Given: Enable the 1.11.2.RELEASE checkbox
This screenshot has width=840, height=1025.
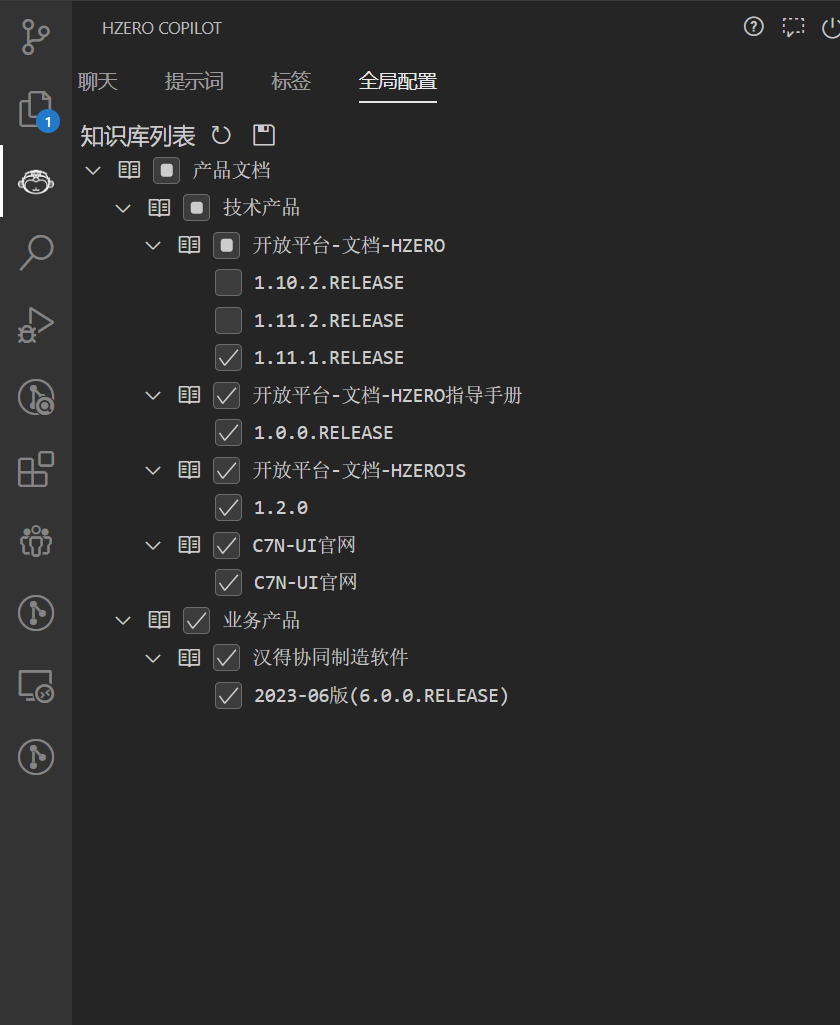Looking at the screenshot, I should click(x=228, y=321).
